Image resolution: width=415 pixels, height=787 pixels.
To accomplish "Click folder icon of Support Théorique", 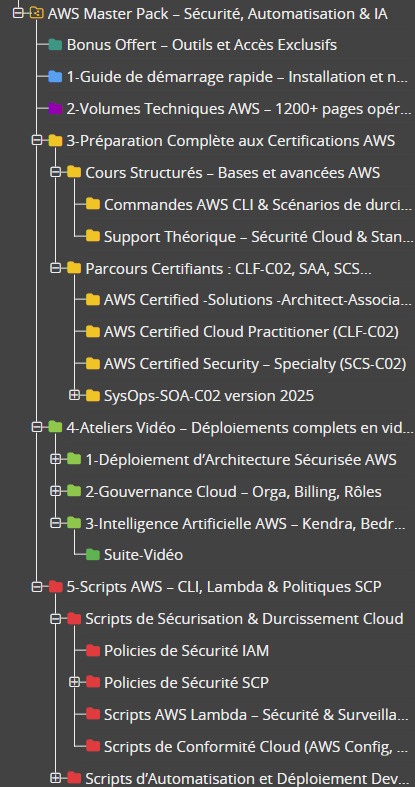I will 93,236.
